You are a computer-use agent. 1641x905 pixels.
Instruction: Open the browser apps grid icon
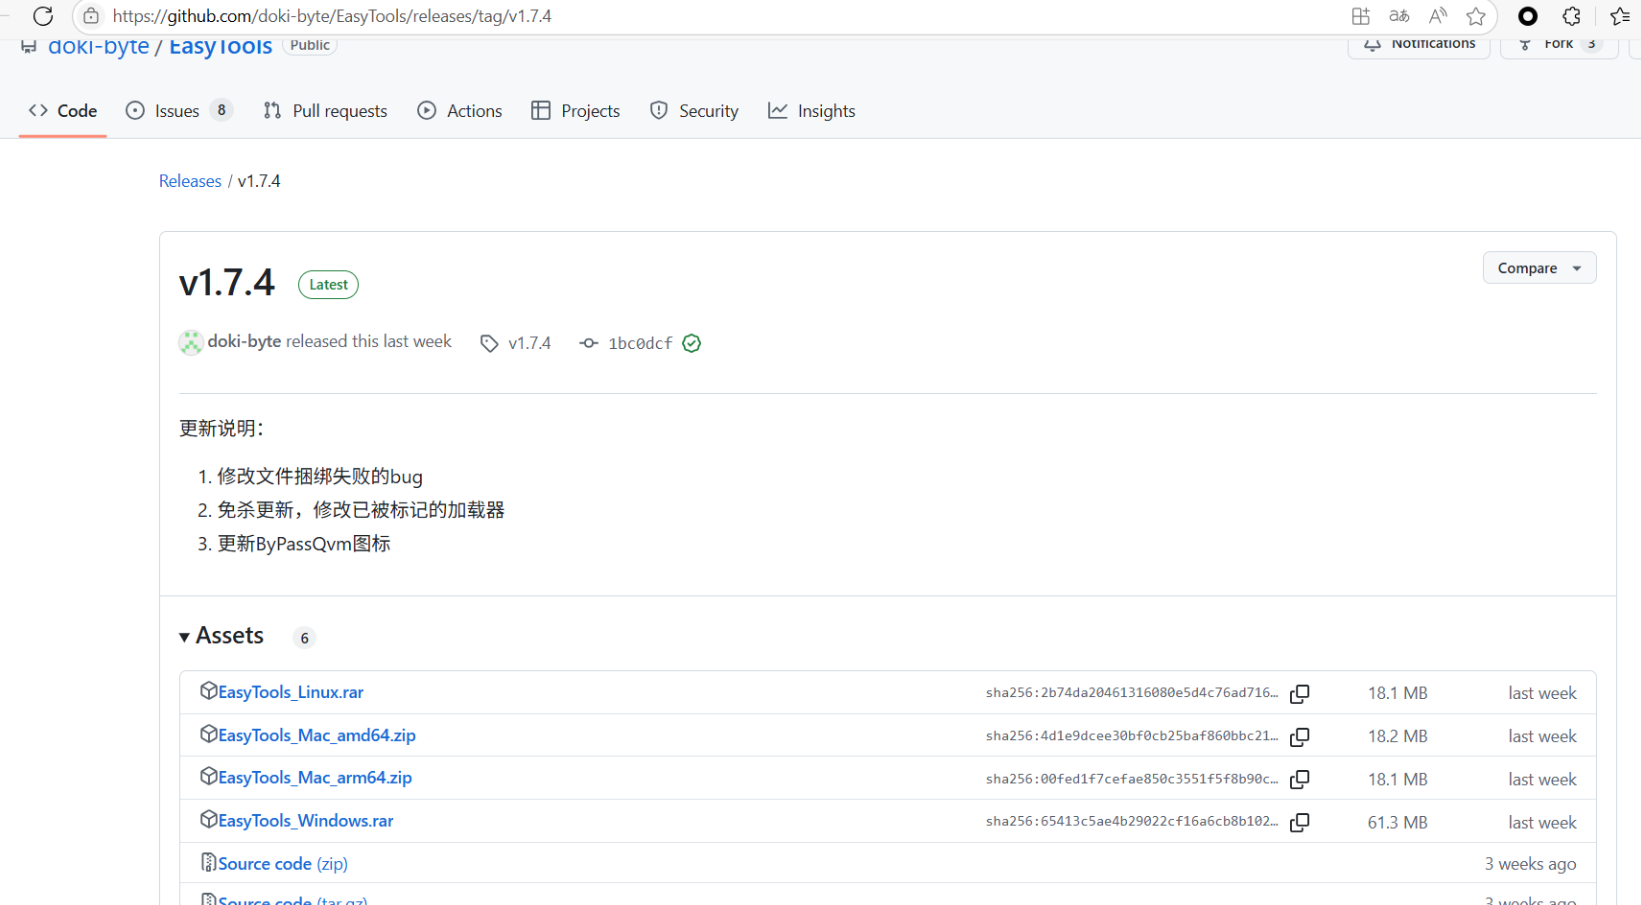pos(1360,16)
